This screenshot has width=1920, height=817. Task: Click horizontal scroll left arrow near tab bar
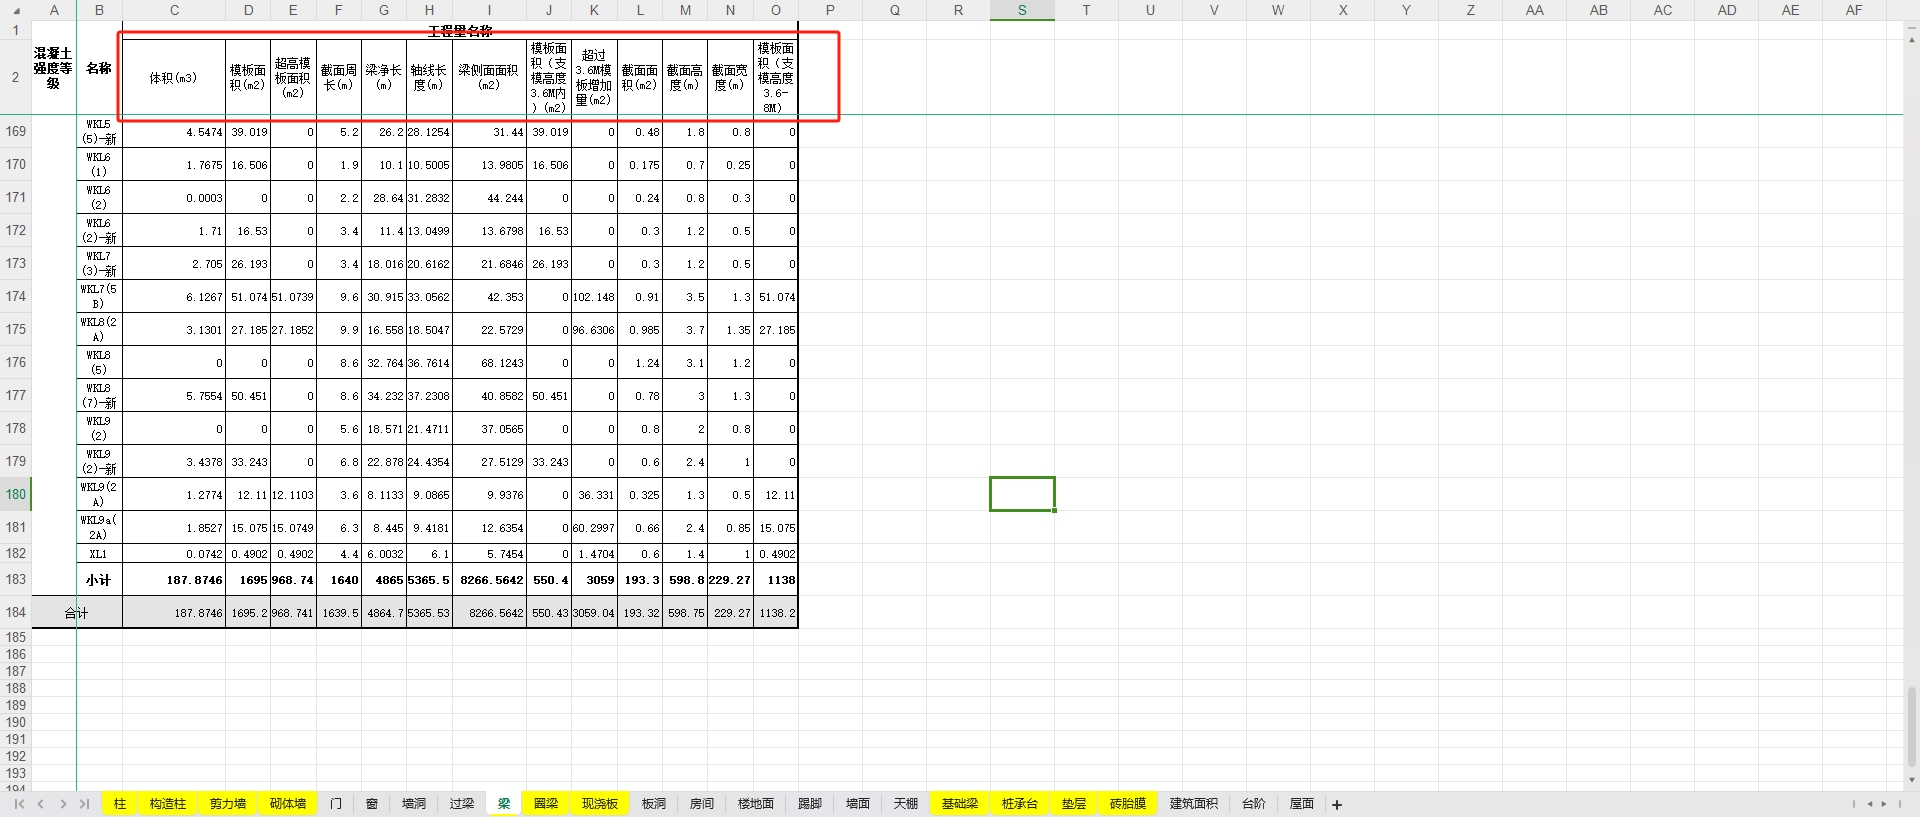1870,804
